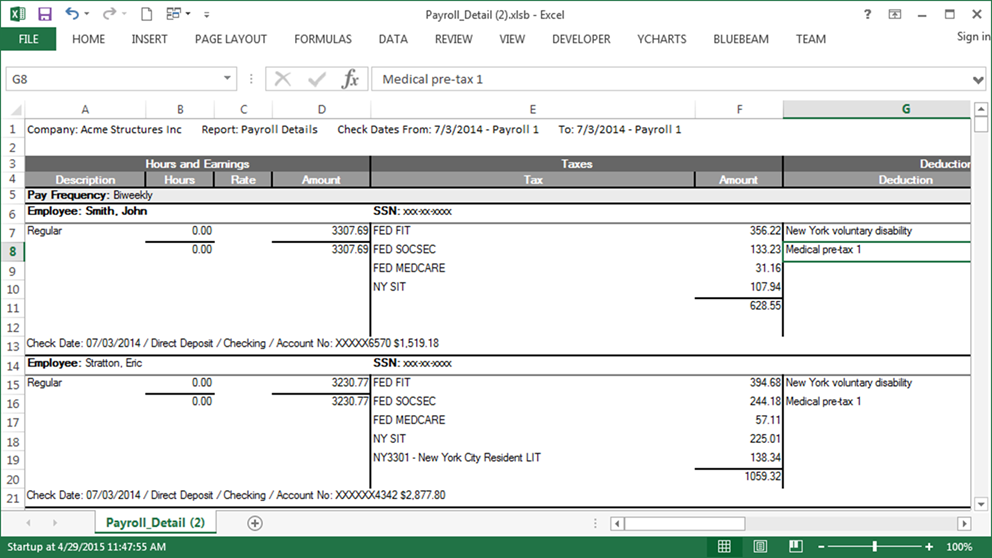Open the BLUEBEAM ribbon tab
This screenshot has width=992, height=558.
[x=741, y=39]
